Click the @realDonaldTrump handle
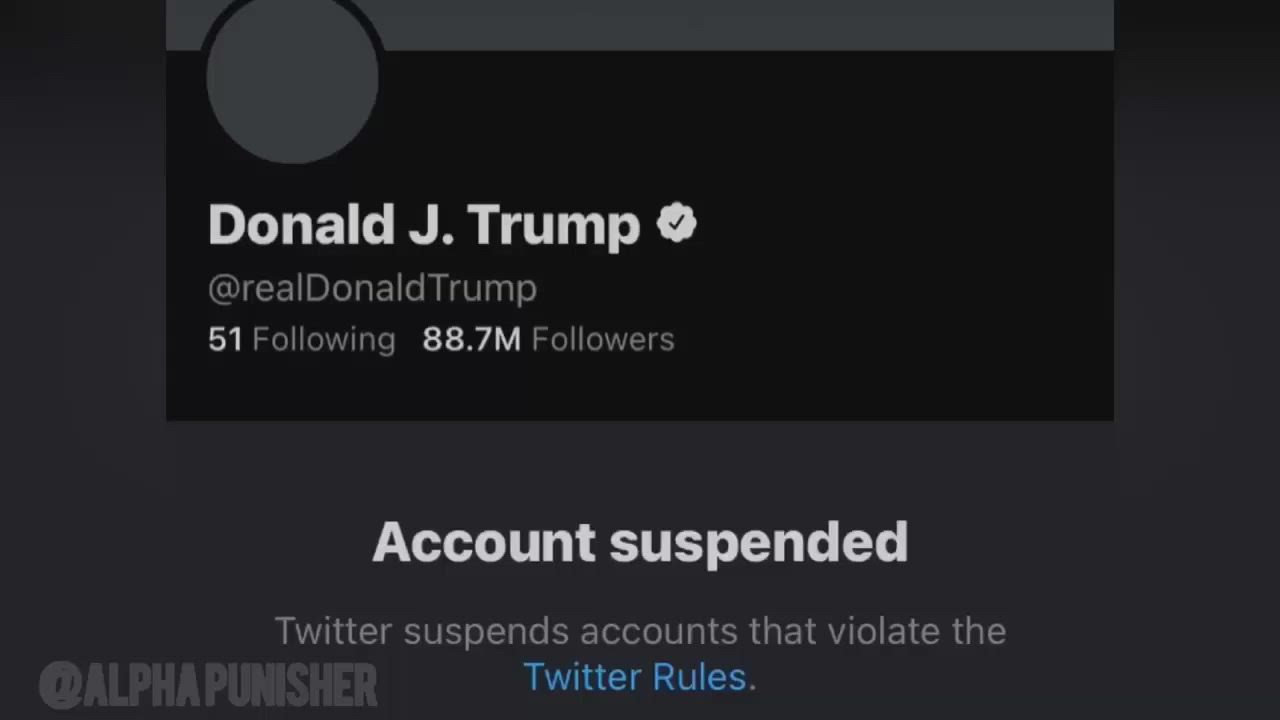Image resolution: width=1280 pixels, height=720 pixels. tap(372, 289)
